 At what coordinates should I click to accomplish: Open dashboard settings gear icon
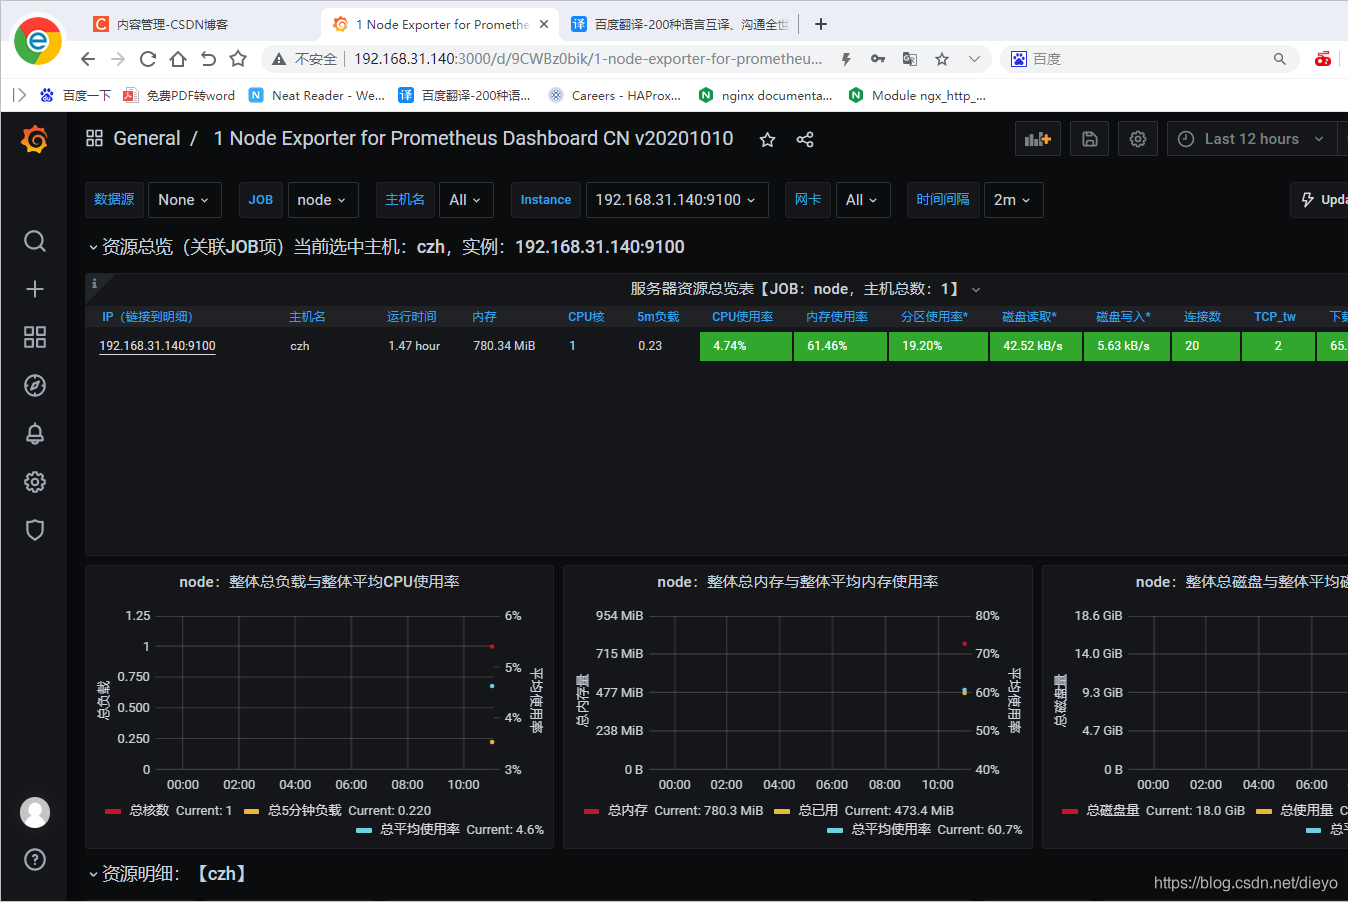(x=1138, y=139)
